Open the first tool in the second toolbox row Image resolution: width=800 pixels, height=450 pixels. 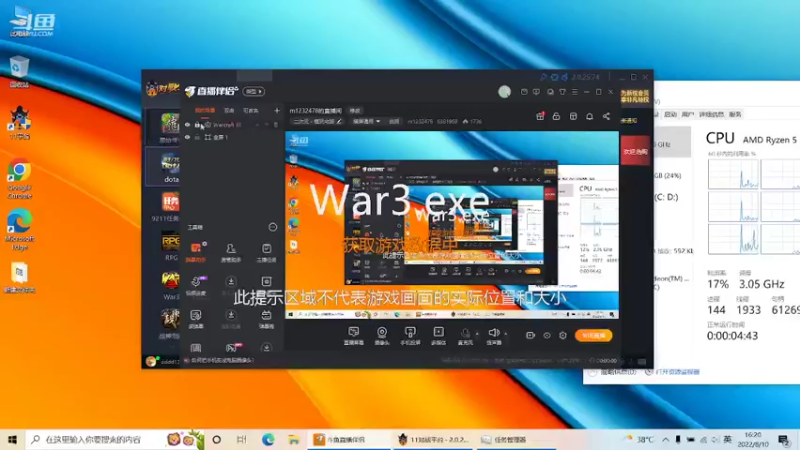coord(196,286)
